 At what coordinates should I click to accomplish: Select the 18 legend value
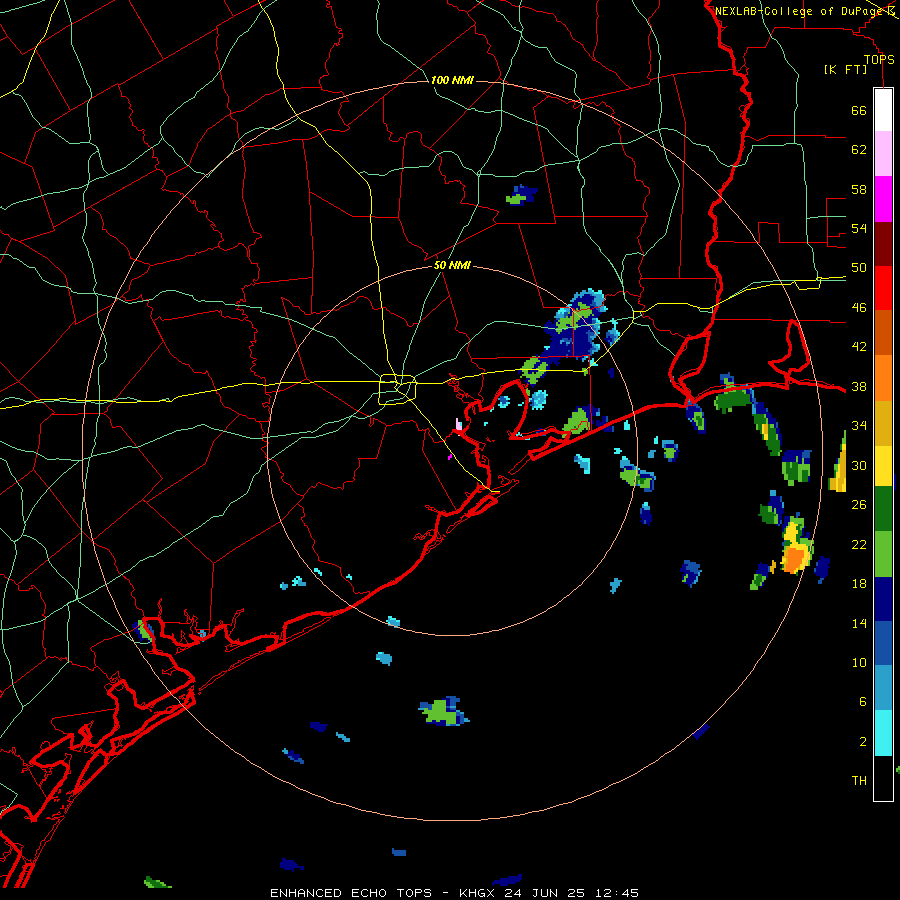pos(859,584)
